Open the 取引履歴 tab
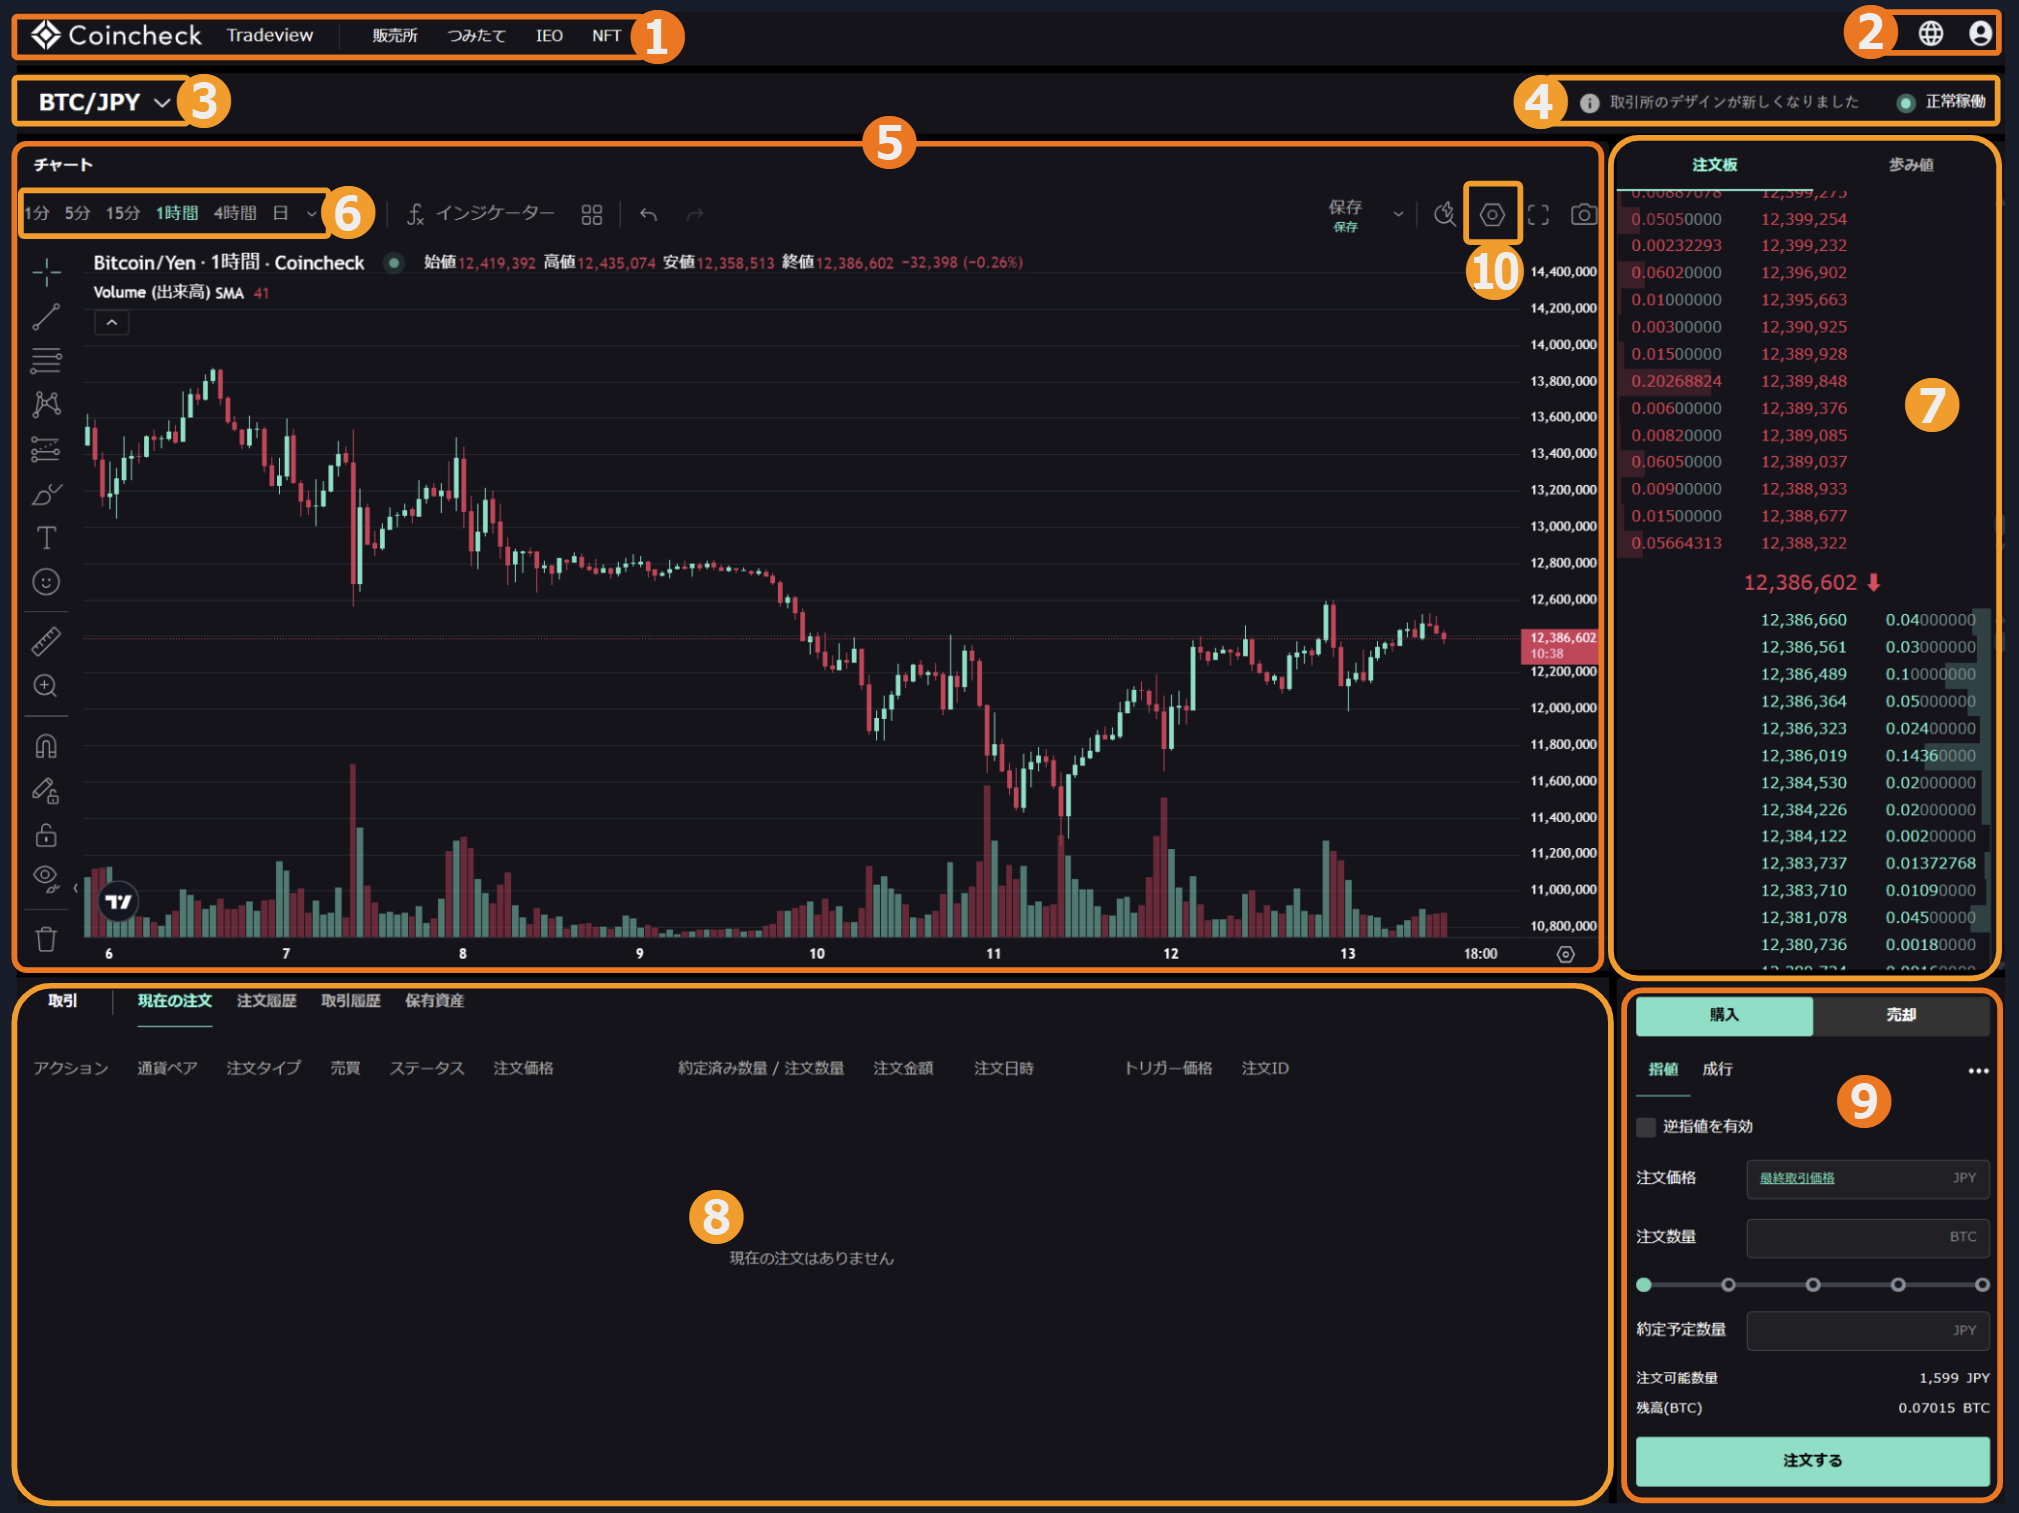Viewport: 2019px width, 1513px height. coord(350,1001)
